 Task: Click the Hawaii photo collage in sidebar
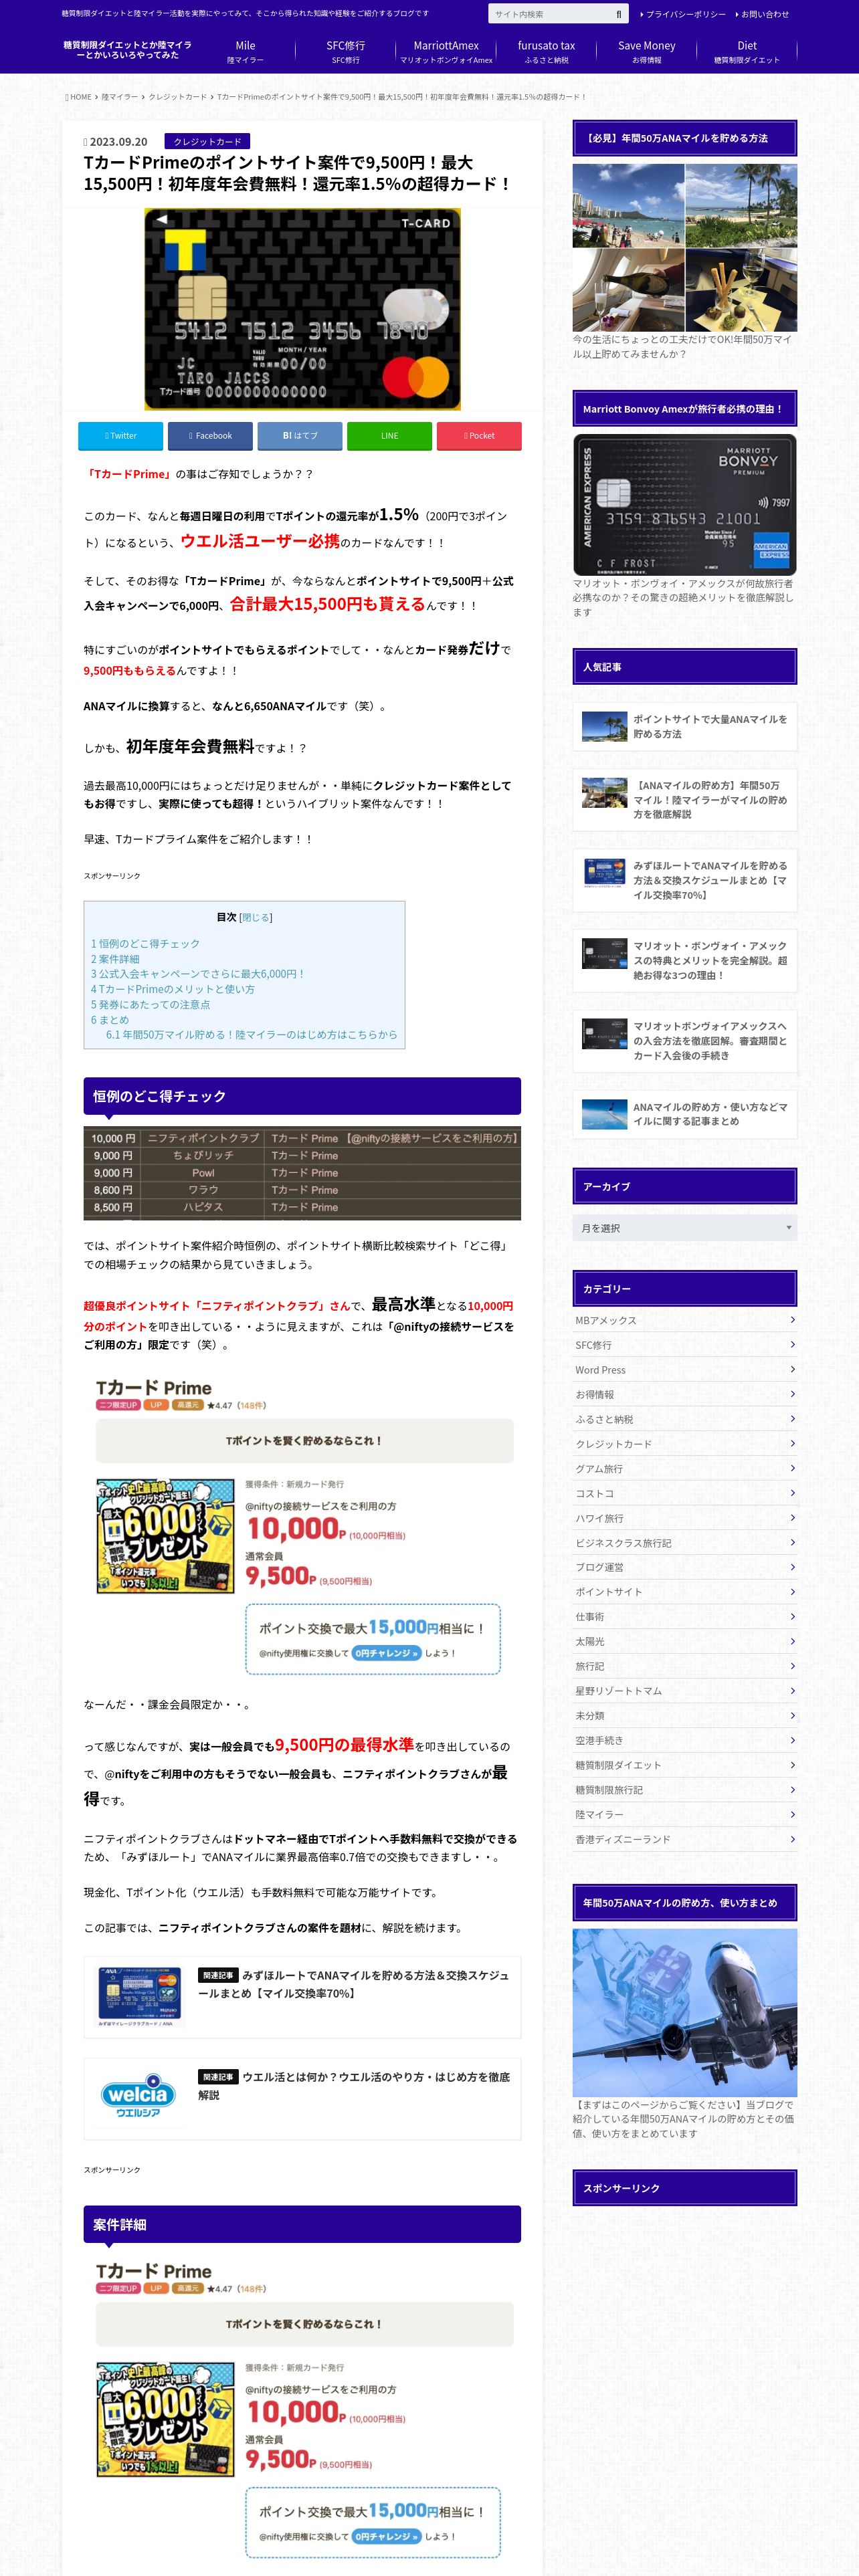685,248
